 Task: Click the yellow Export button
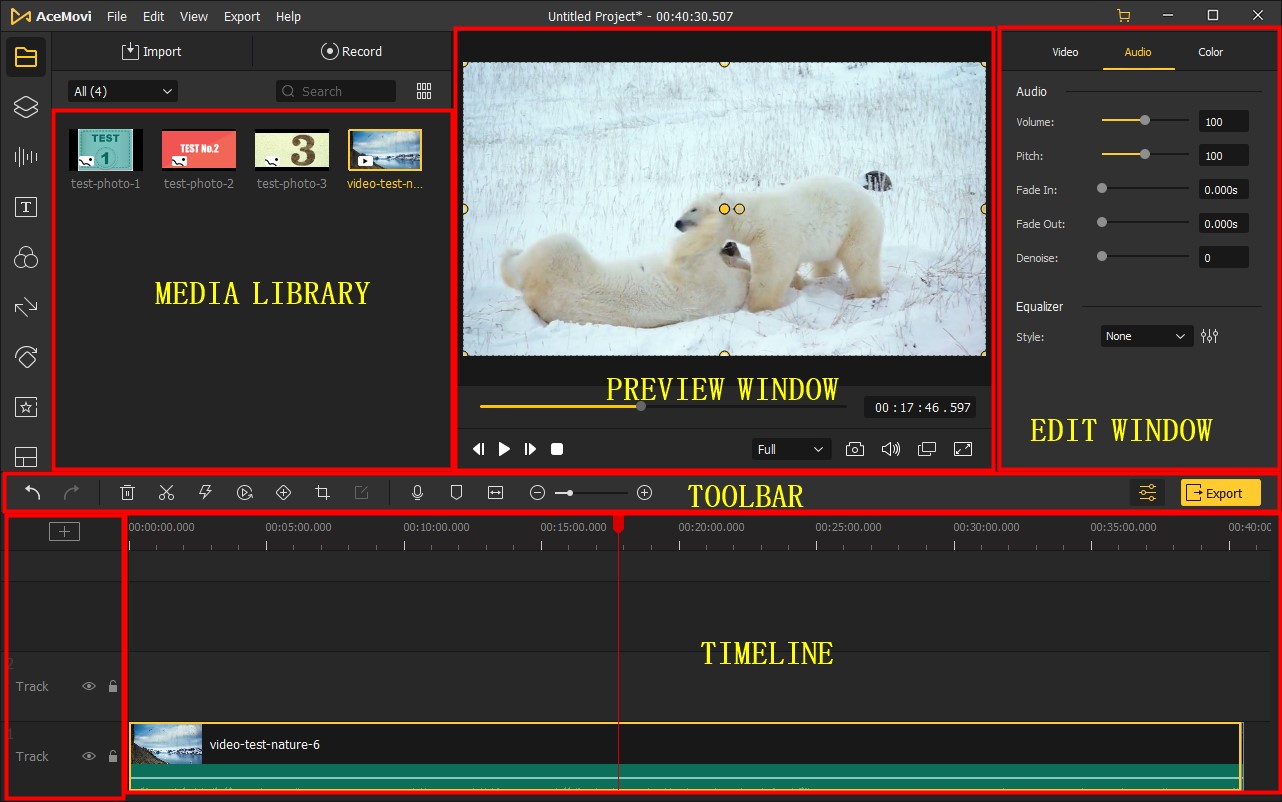[x=1220, y=493]
